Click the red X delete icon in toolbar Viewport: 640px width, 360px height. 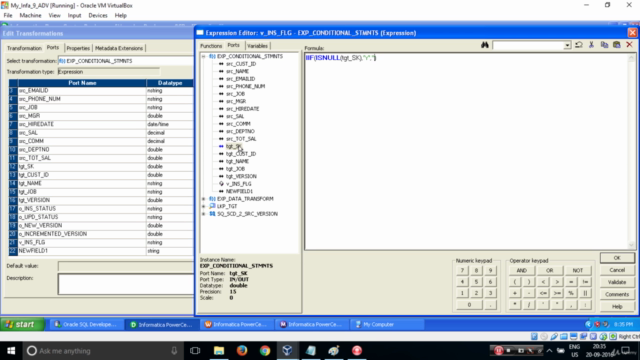coord(629,45)
